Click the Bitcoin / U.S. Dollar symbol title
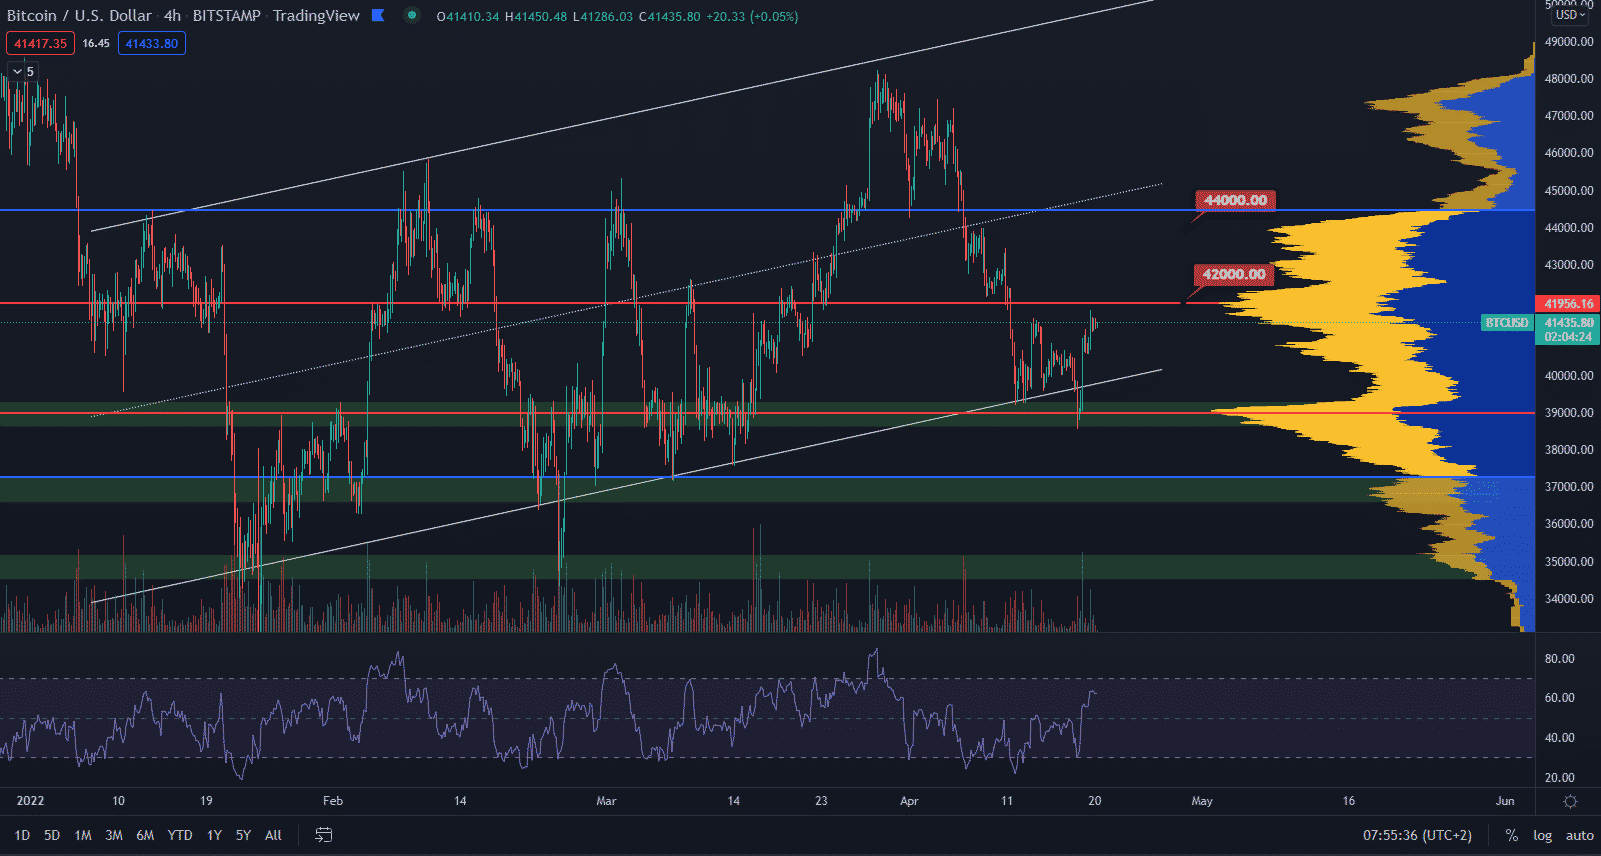1601x856 pixels. [80, 15]
